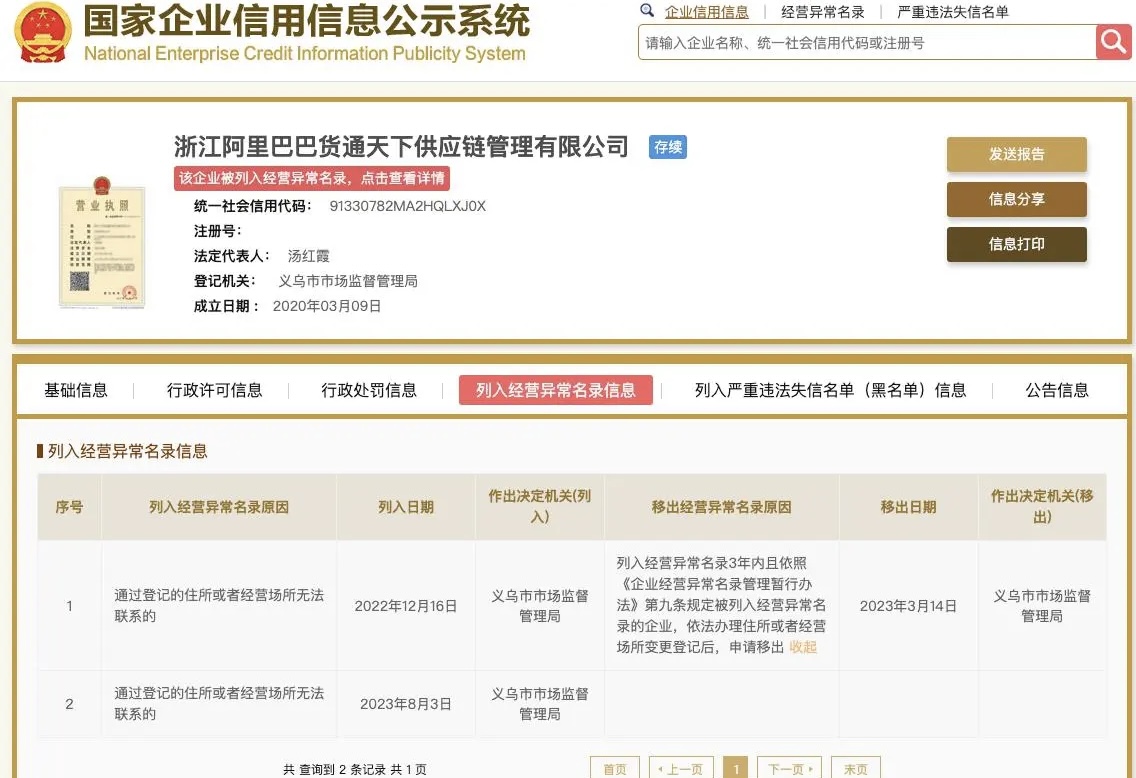Click the company name 浙江阿里巴巴货通天下供应链管理有限公司
Viewport: 1136px width, 778px height.
401,146
